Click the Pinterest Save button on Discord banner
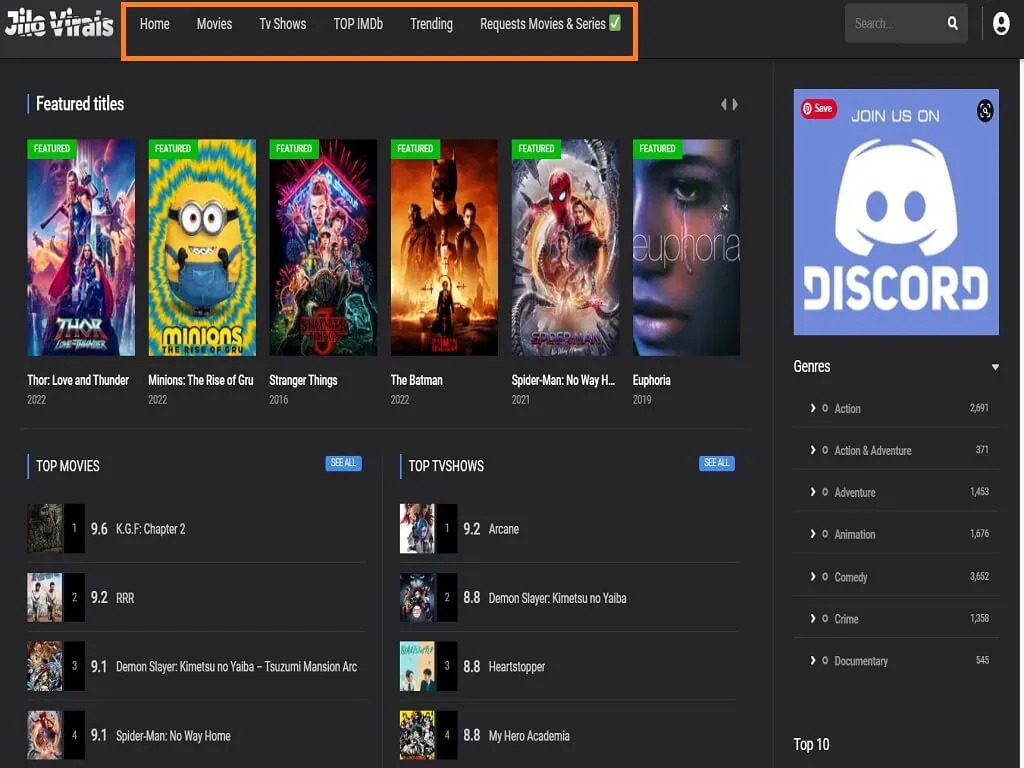Image resolution: width=1024 pixels, height=768 pixels. [x=818, y=108]
